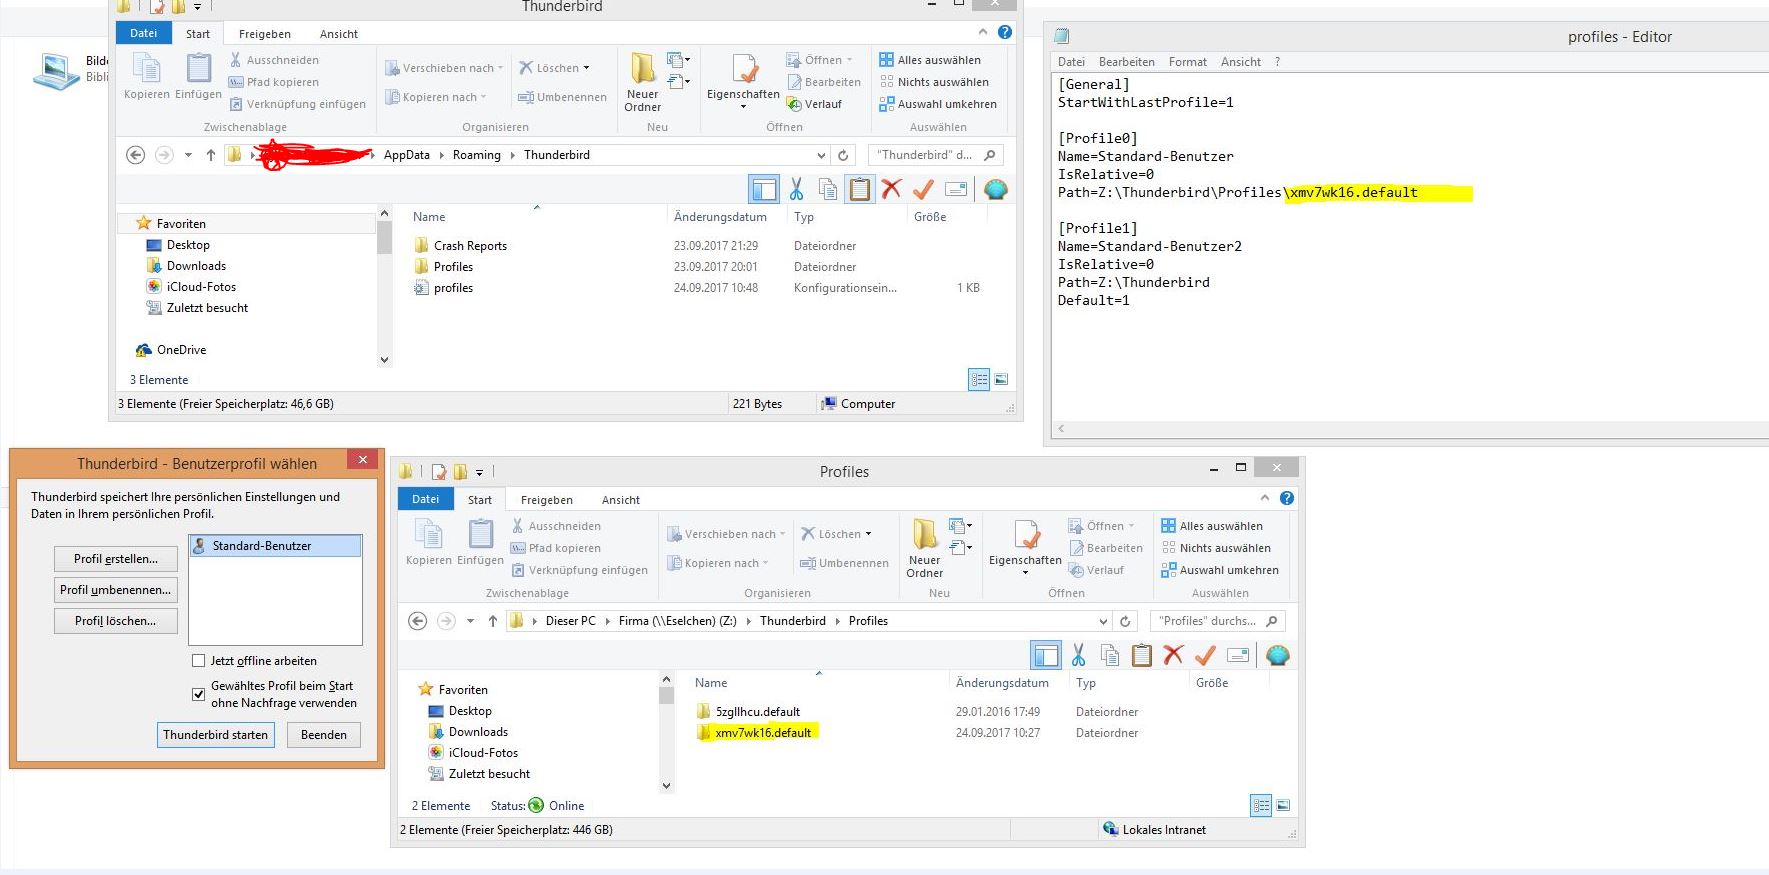Viewport: 1769px width, 875px height.
Task: Click red X delete icon in Profiles Explorer
Action: (x=1174, y=655)
